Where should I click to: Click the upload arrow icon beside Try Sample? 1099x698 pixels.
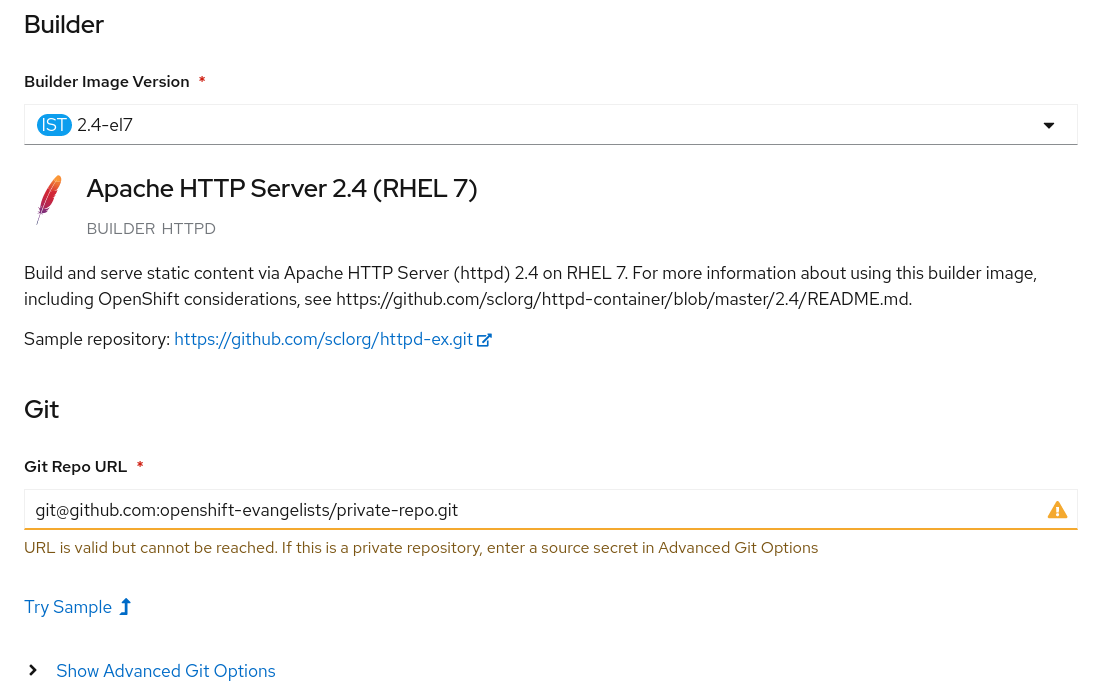click(124, 606)
